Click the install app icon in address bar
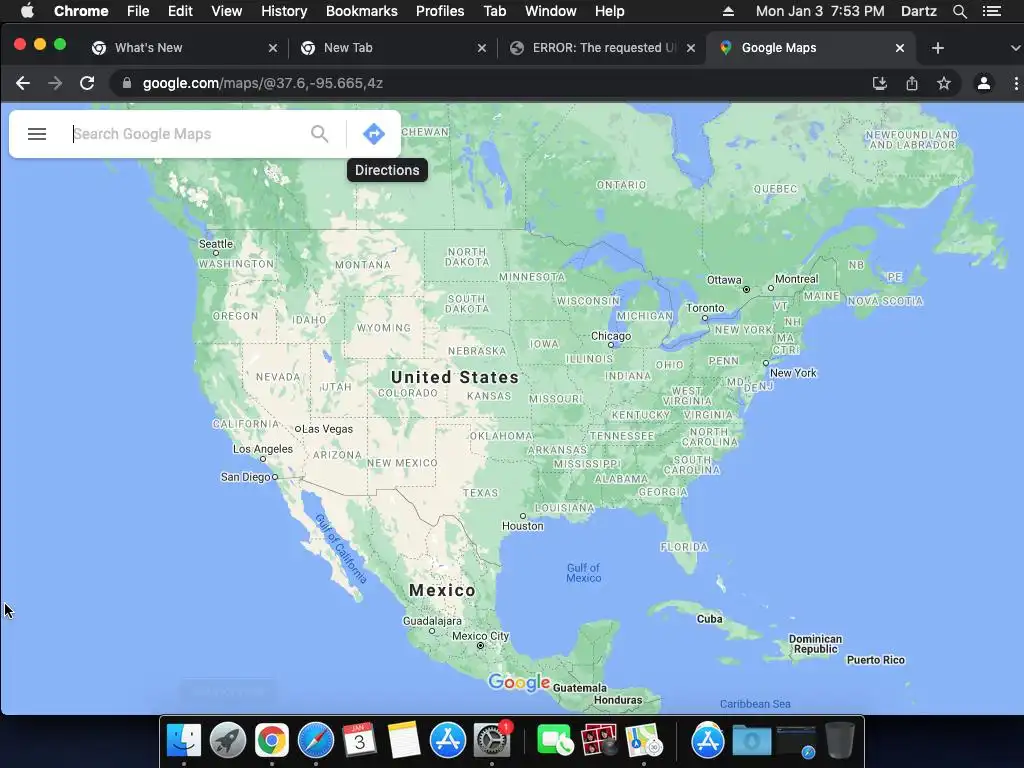Viewport: 1024px width, 768px height. (880, 83)
